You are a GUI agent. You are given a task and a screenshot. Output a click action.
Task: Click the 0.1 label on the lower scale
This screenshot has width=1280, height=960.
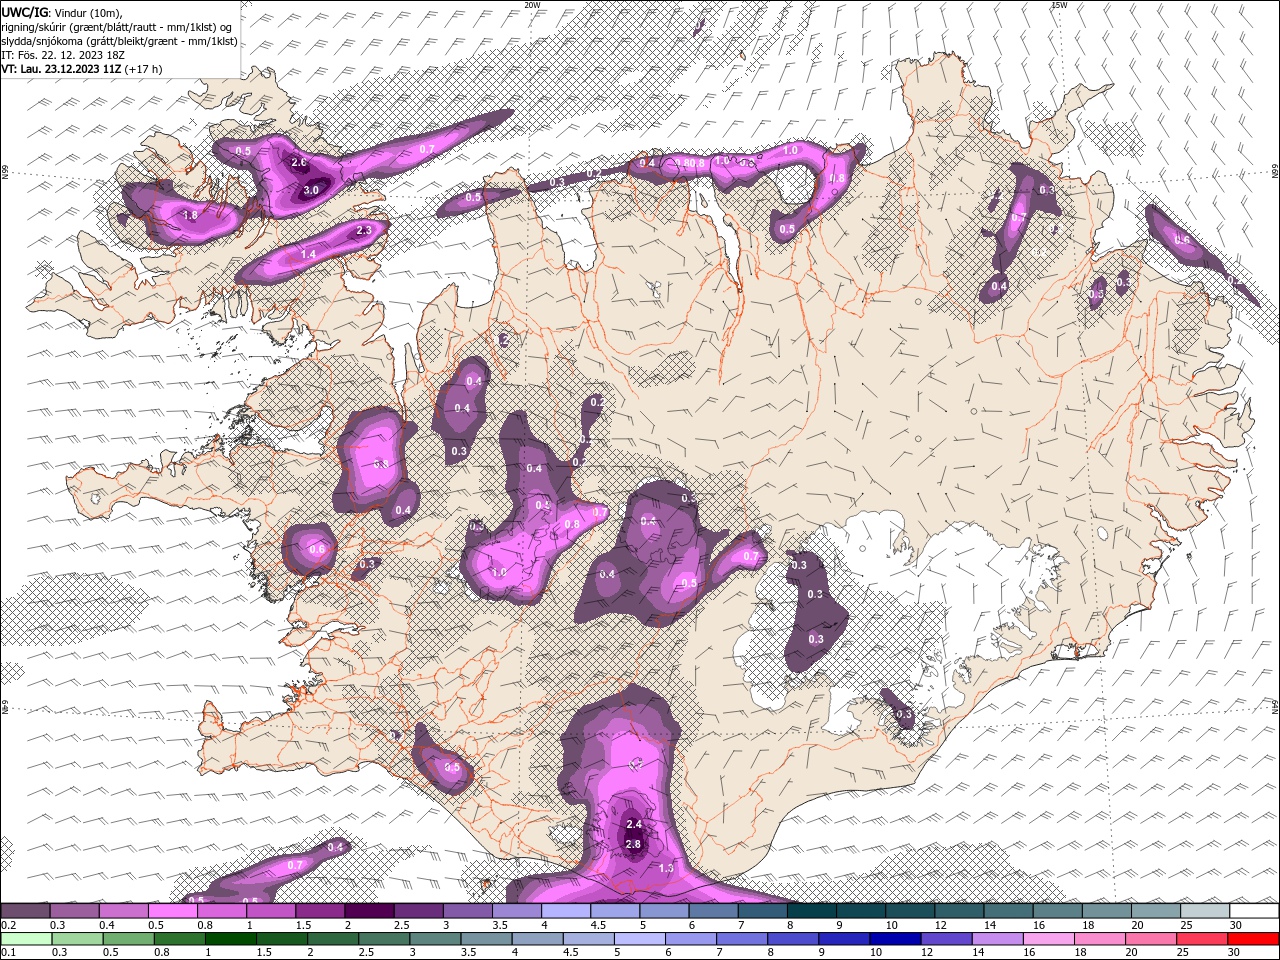(x=9, y=952)
